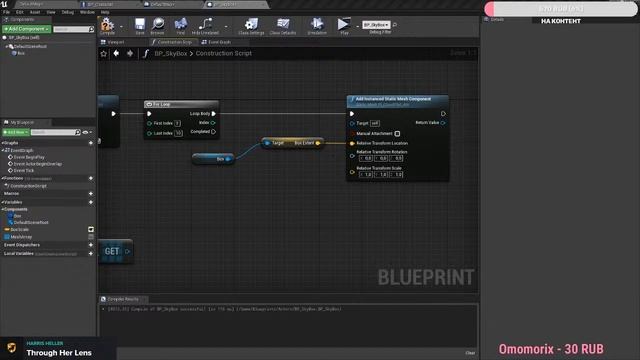
Task: Open Class Defaults from the toolbar
Action: click(x=283, y=26)
